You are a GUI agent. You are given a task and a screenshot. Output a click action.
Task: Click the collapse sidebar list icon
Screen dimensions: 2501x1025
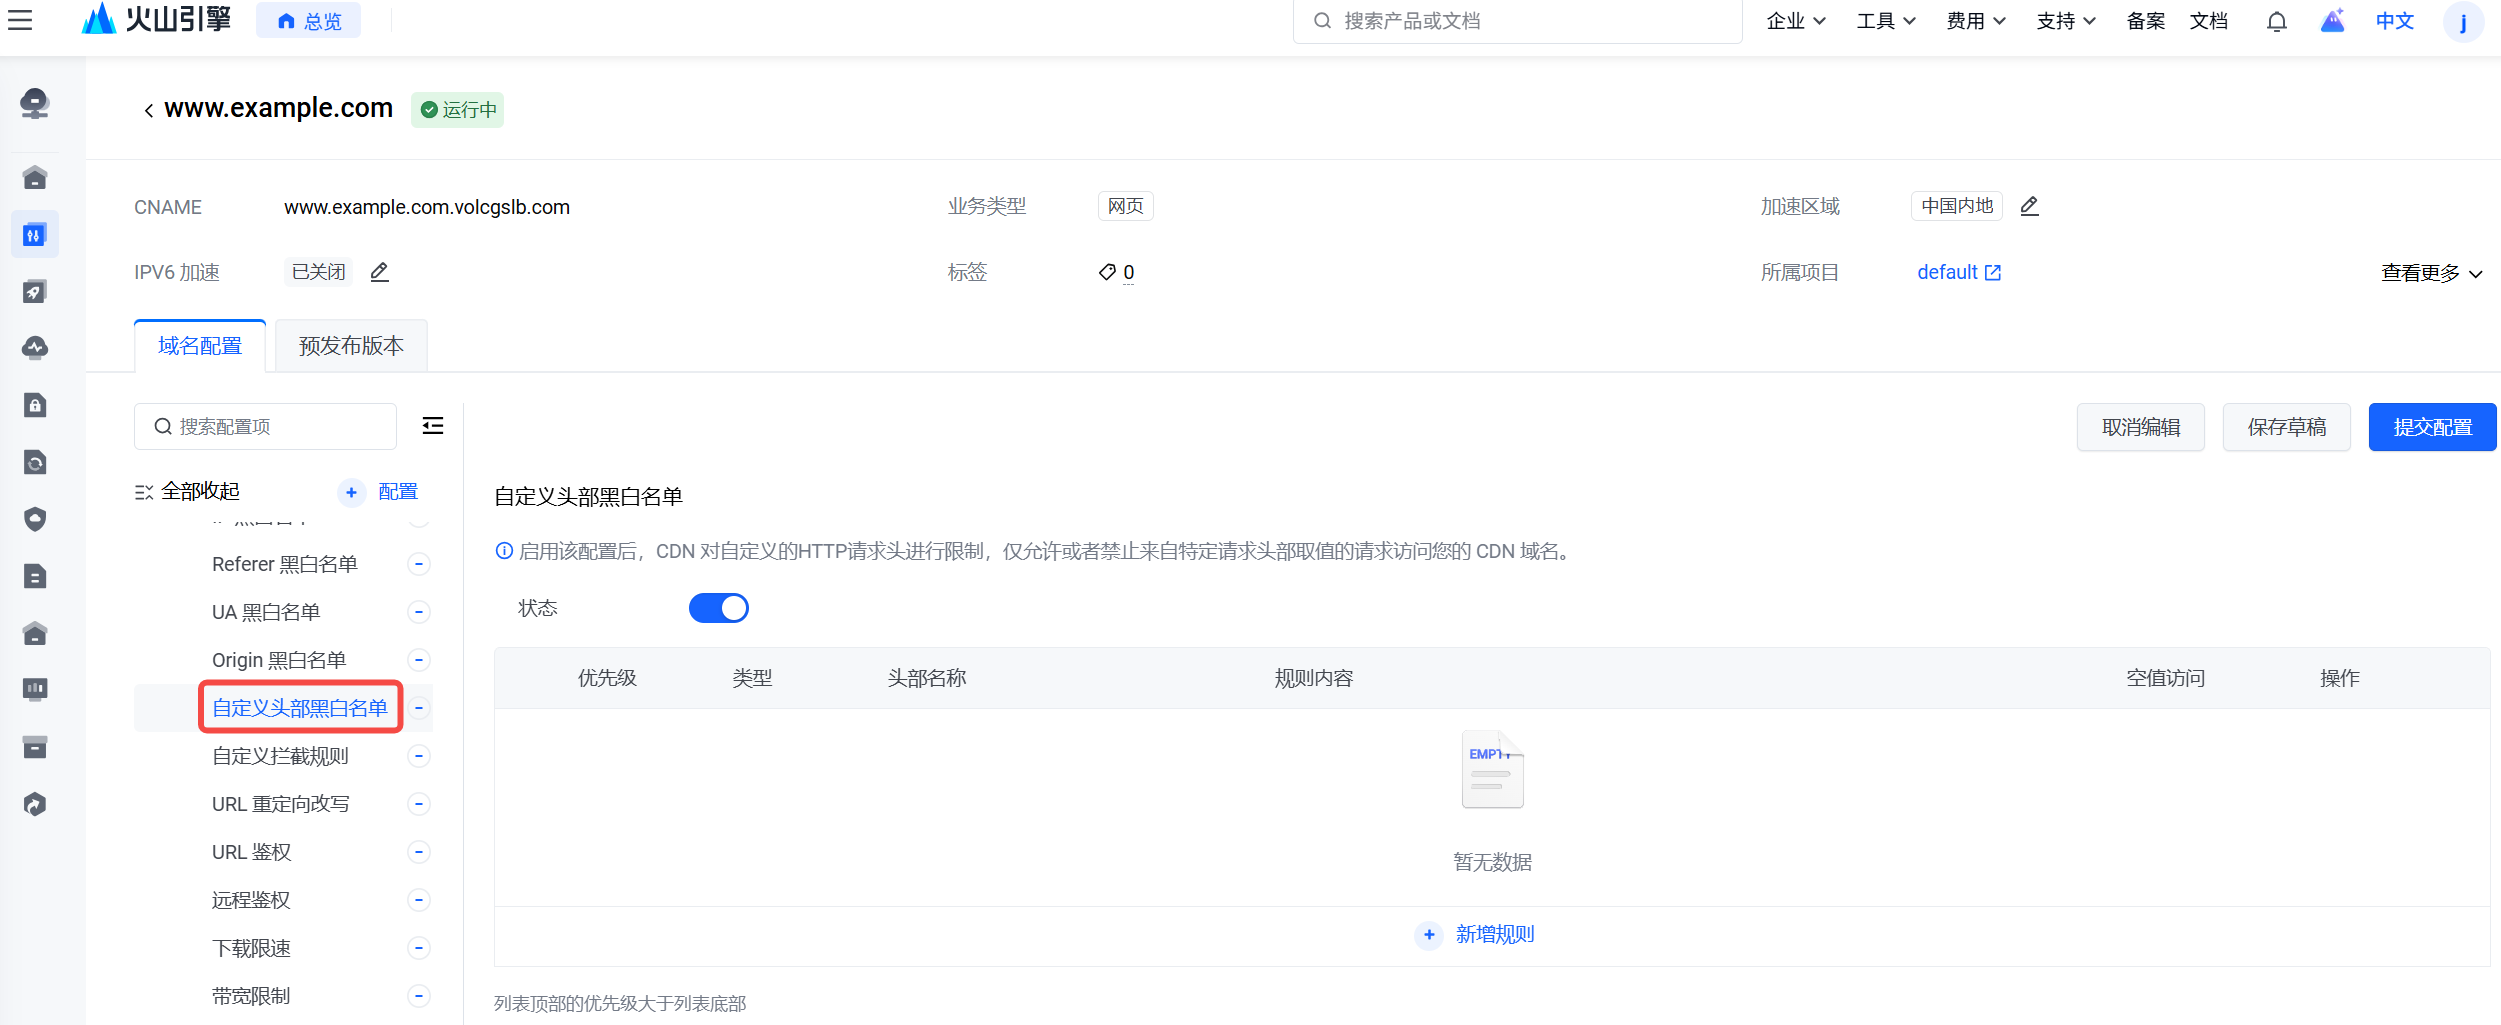432,426
